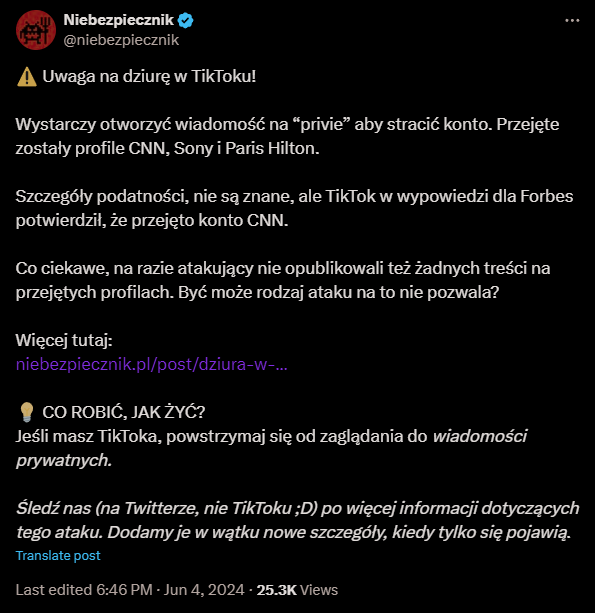Click the blue verified badge icon
595x613 pixels.
185,20
